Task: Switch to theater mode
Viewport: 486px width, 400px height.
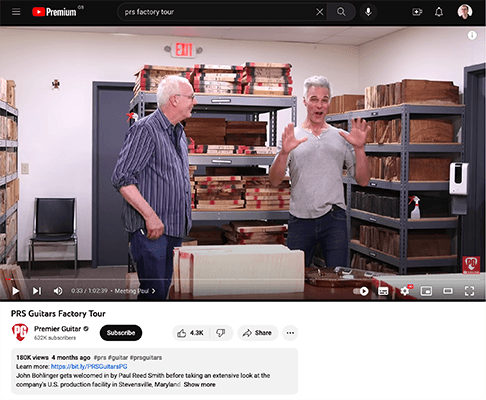Action: 447,291
